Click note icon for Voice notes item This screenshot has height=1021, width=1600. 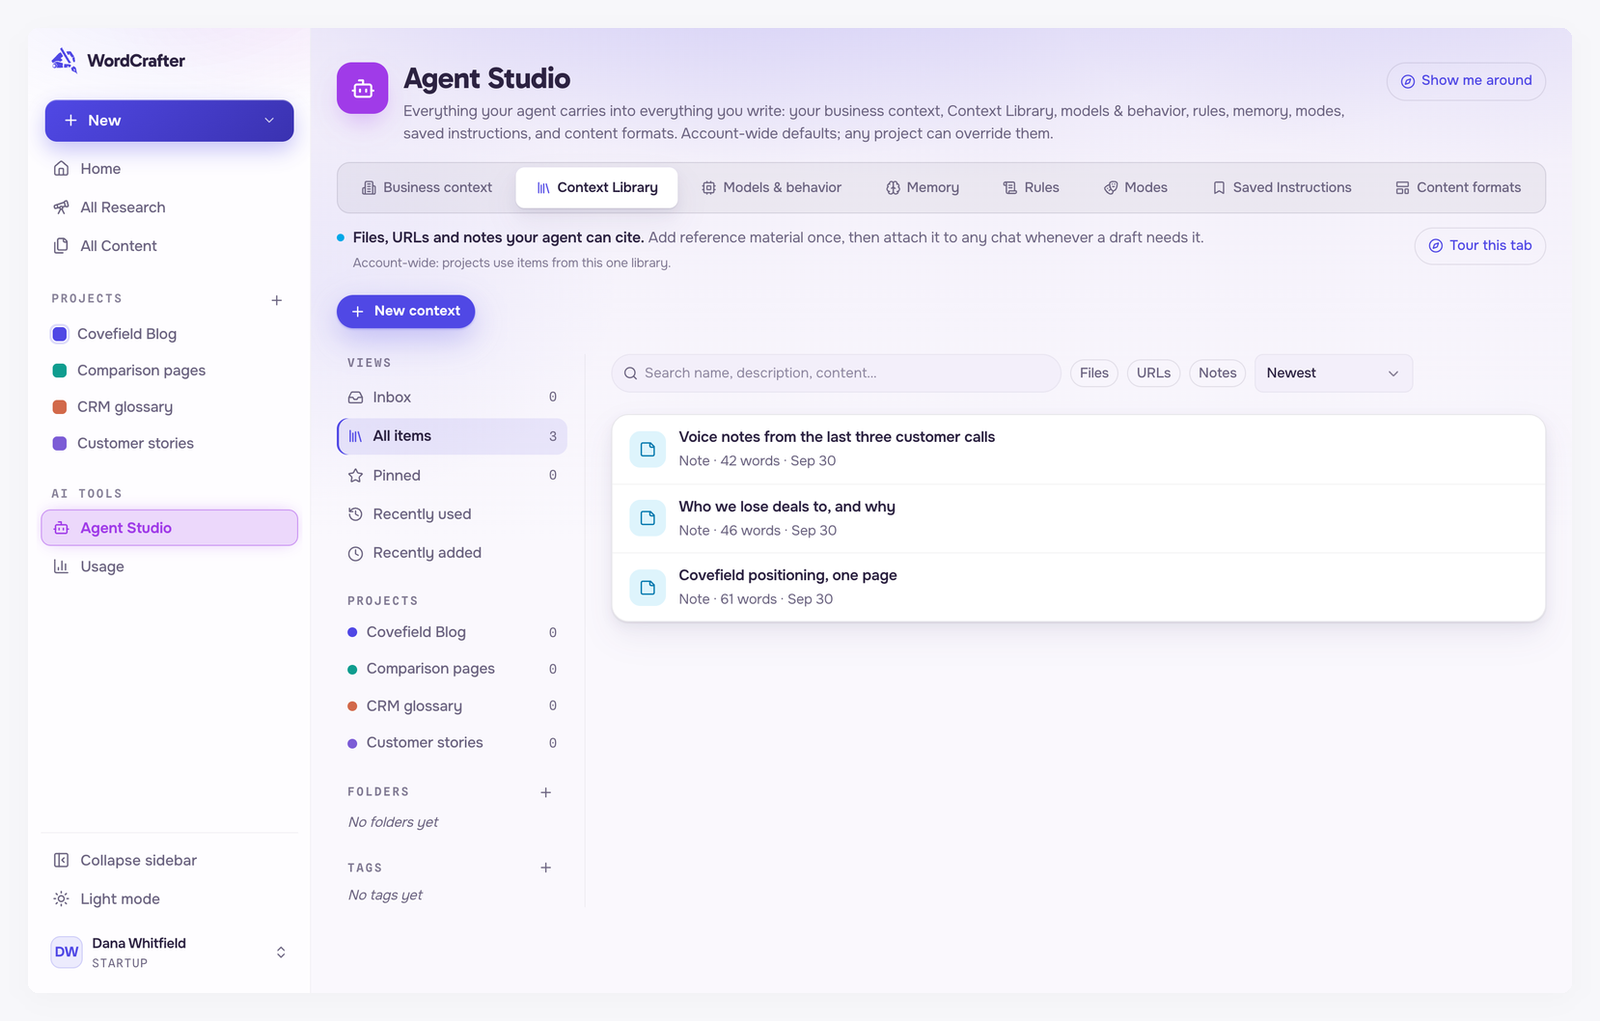pos(647,449)
